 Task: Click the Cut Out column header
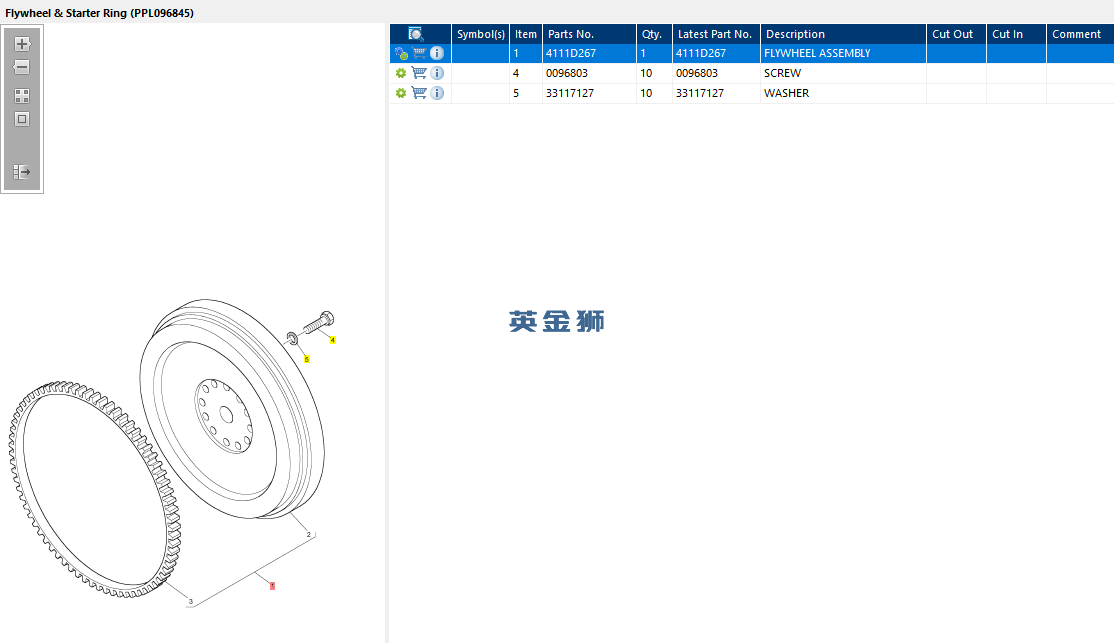(956, 34)
